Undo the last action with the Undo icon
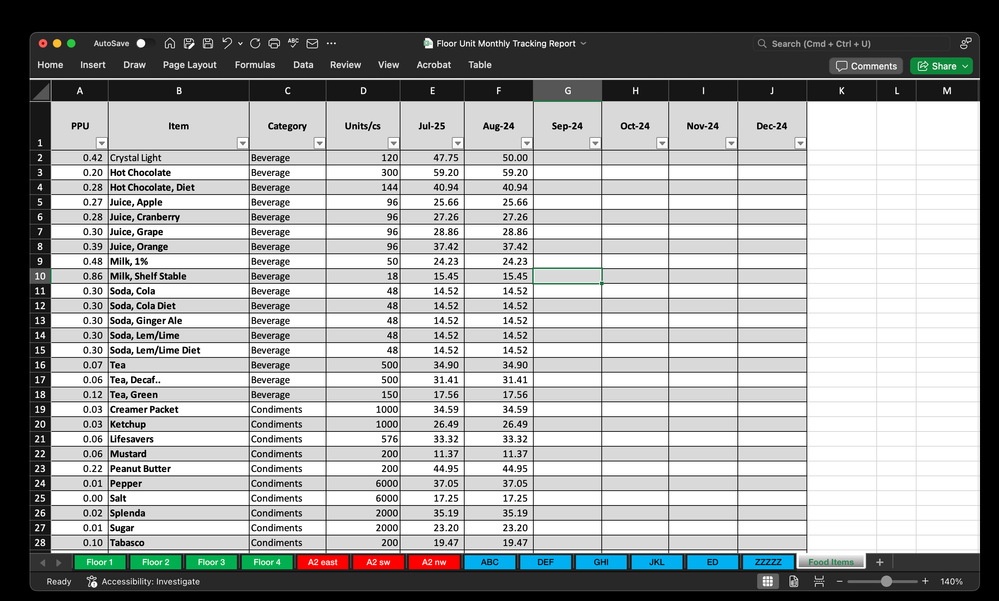Screen dimensions: 999x601 coord(227,43)
